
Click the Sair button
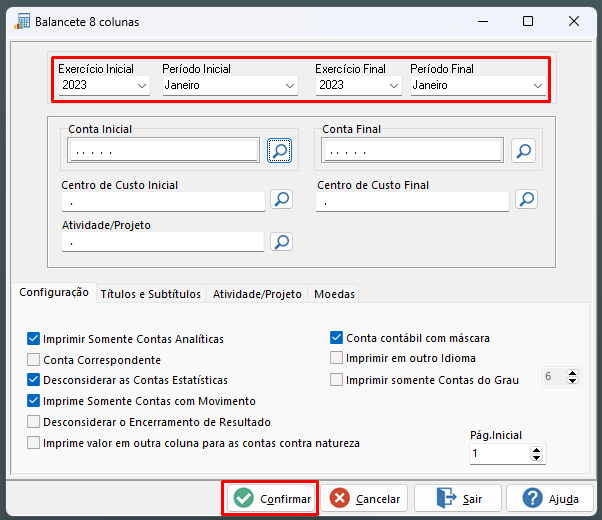pyautogui.click(x=458, y=498)
